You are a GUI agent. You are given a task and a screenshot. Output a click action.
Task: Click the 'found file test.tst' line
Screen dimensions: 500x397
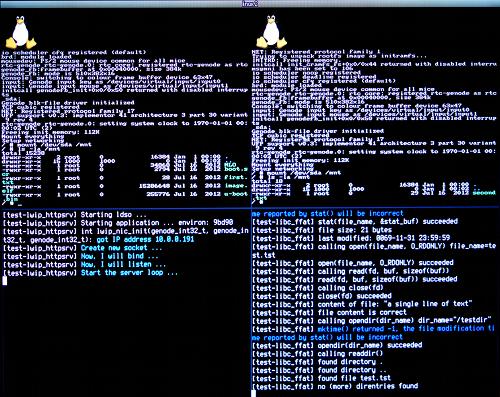click(321, 378)
